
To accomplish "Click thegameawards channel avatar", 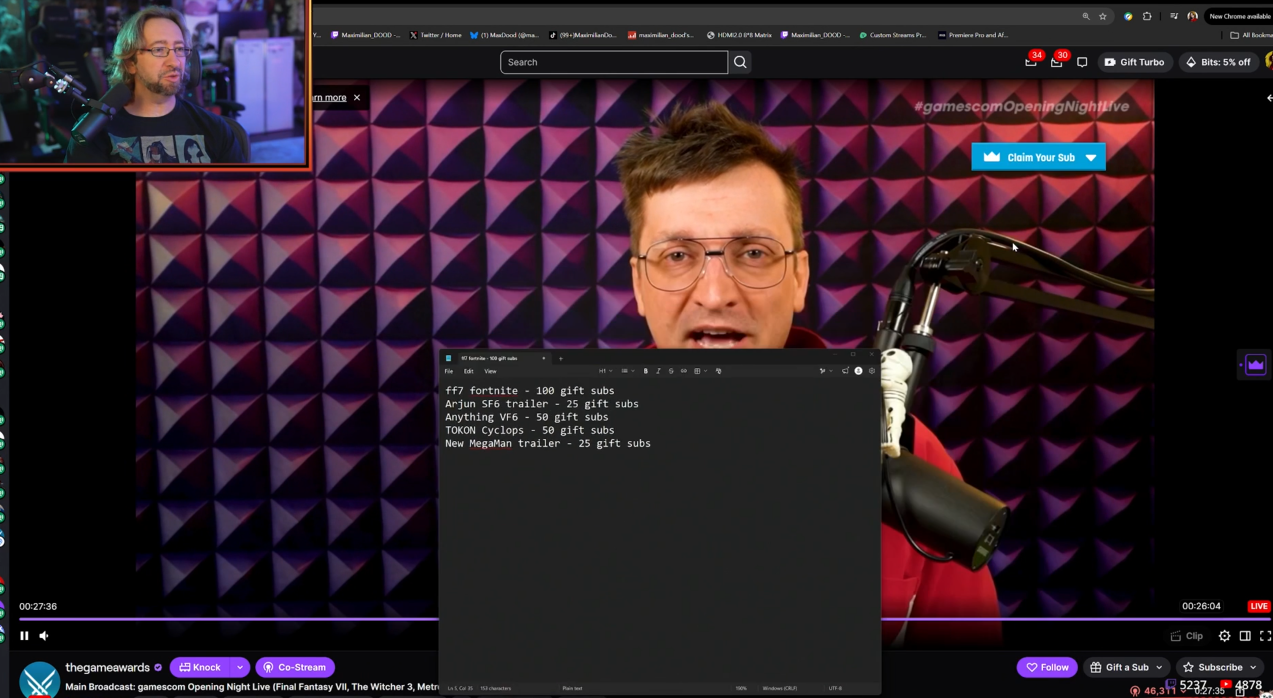I will 39,680.
